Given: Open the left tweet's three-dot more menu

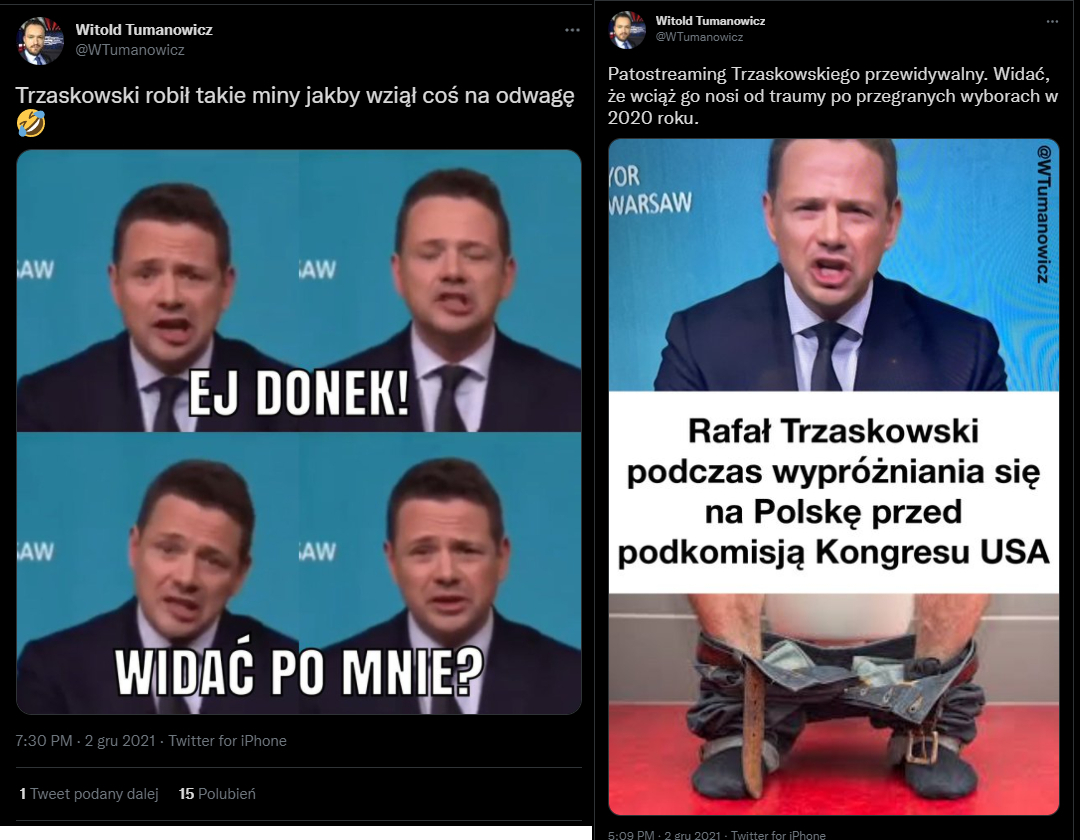Looking at the screenshot, I should click(x=572, y=30).
